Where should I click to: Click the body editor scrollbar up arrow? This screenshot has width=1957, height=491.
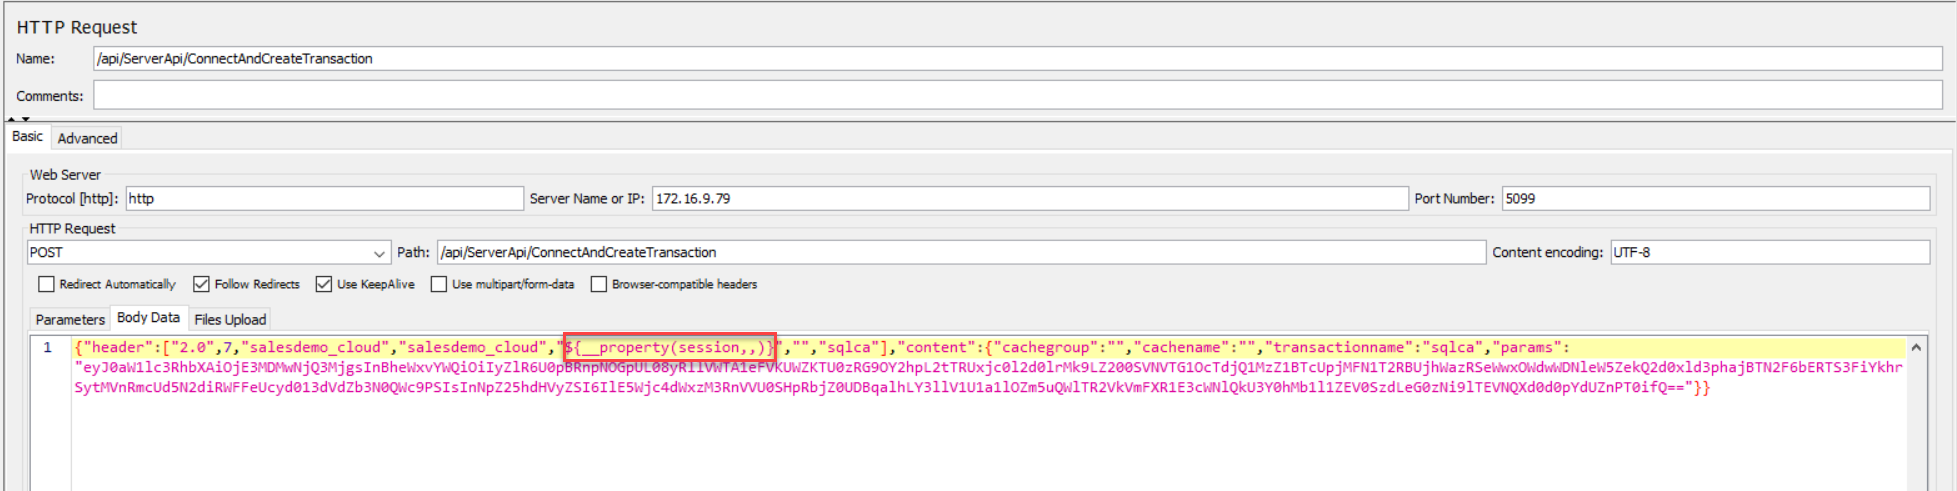point(1915,348)
